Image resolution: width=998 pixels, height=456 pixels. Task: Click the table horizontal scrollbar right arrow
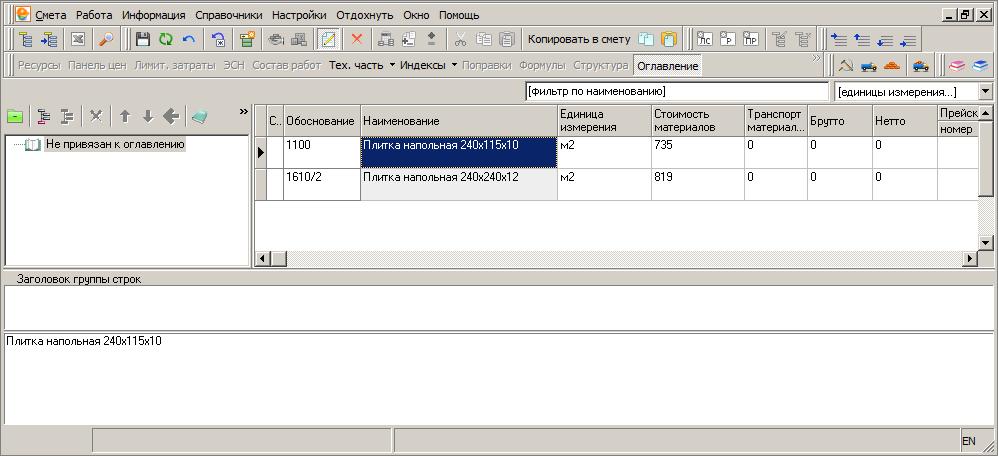click(x=971, y=258)
